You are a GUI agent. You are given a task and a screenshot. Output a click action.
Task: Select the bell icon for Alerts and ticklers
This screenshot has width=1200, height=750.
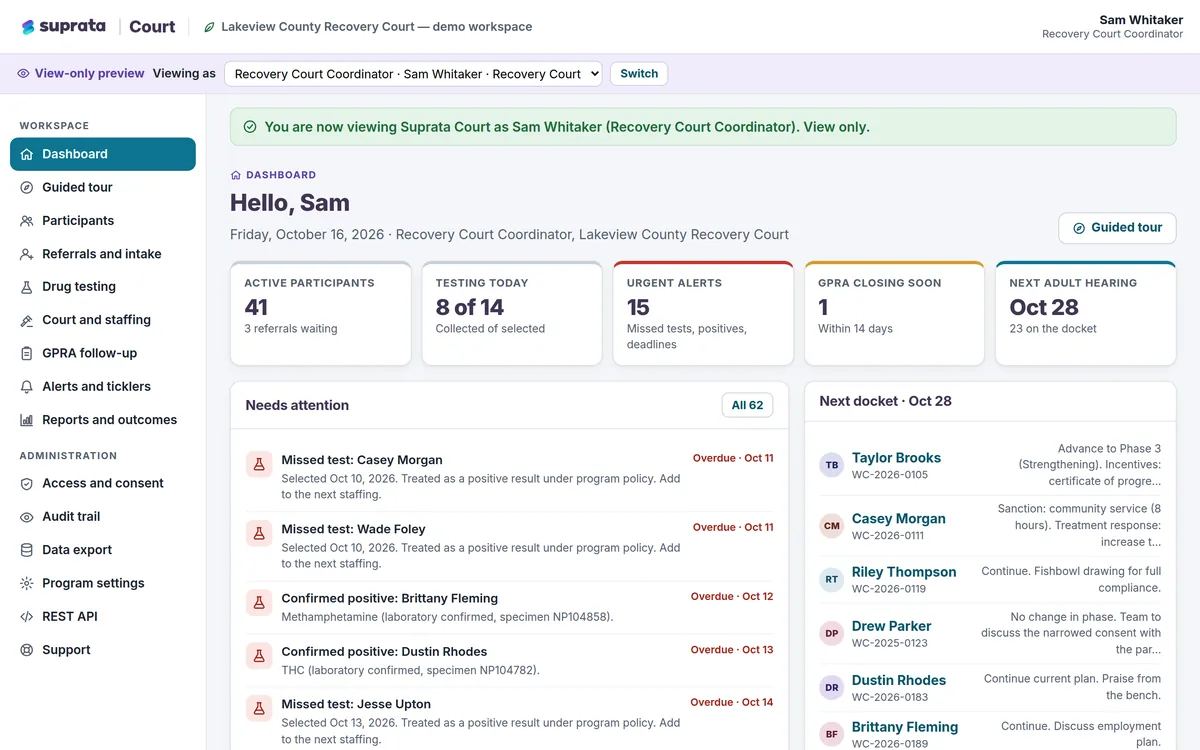[27, 386]
